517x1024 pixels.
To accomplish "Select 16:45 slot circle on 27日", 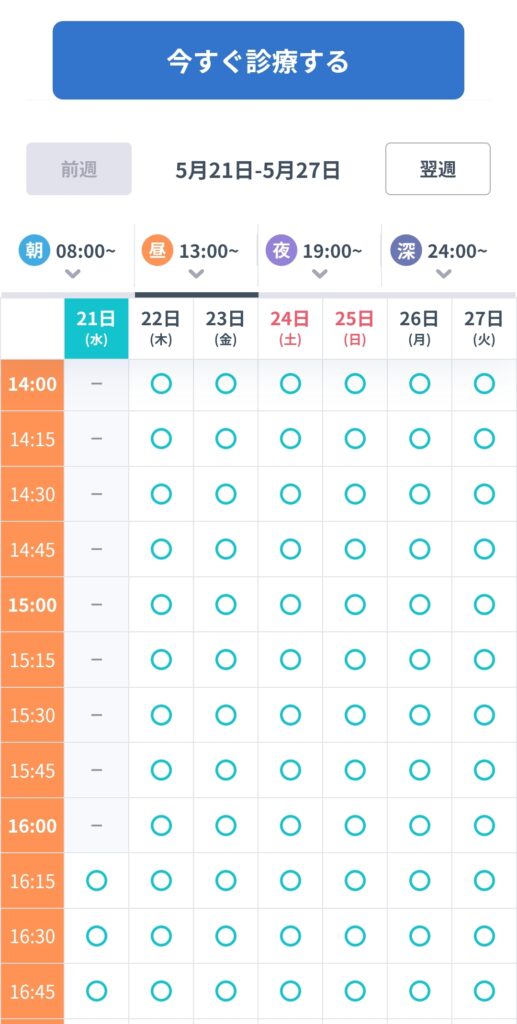I will (x=484, y=991).
